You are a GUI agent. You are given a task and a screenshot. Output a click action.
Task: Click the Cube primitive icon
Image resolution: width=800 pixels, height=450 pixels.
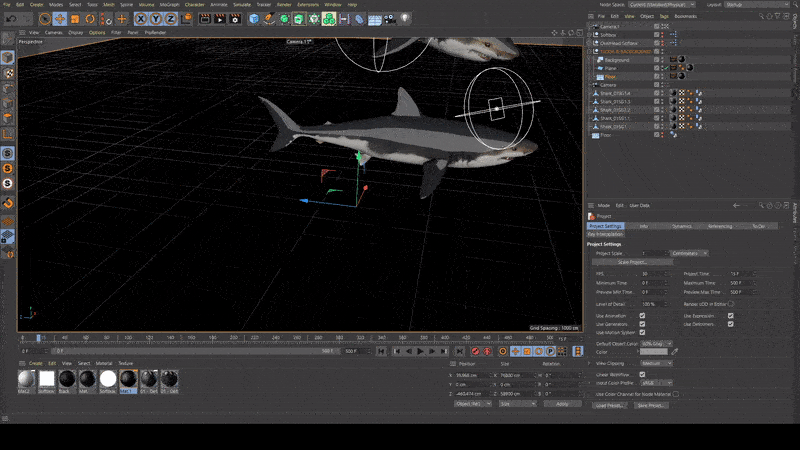coord(254,18)
